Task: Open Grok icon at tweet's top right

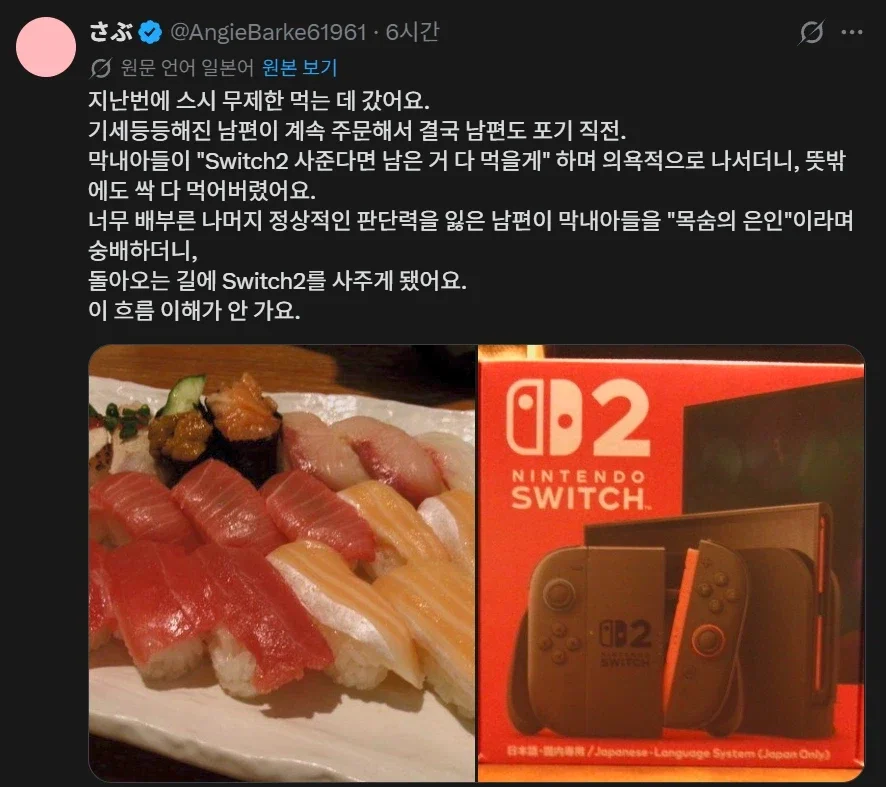Action: click(x=811, y=32)
